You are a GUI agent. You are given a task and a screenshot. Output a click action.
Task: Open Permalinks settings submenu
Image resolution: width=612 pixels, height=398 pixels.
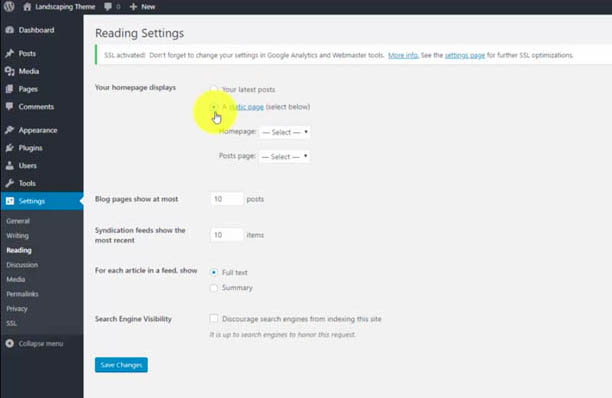[x=22, y=294]
